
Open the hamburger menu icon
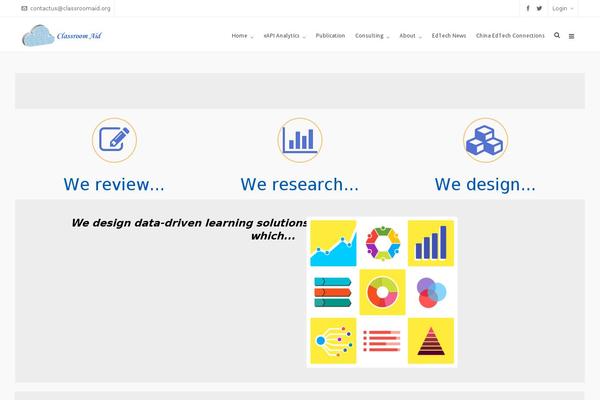(571, 35)
